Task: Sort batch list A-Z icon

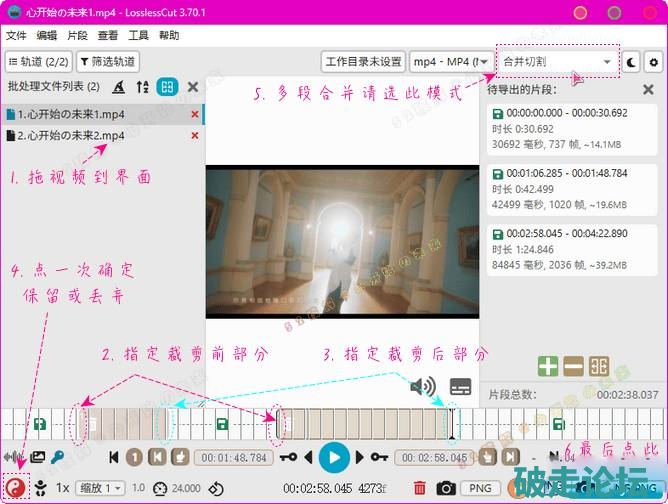Action: pos(142,87)
